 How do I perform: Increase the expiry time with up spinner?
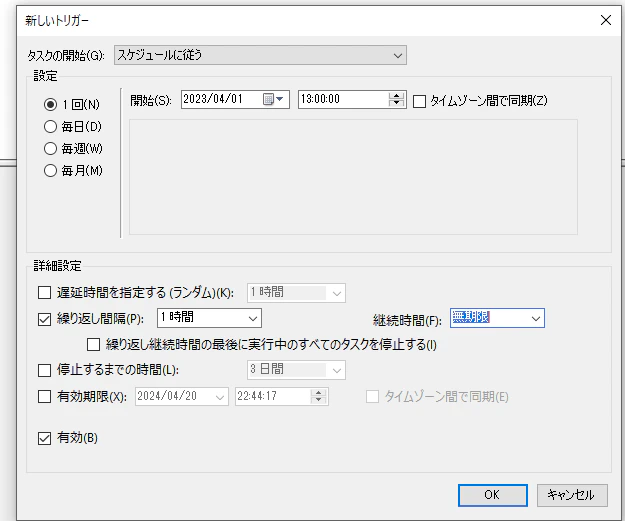pyautogui.click(x=318, y=393)
